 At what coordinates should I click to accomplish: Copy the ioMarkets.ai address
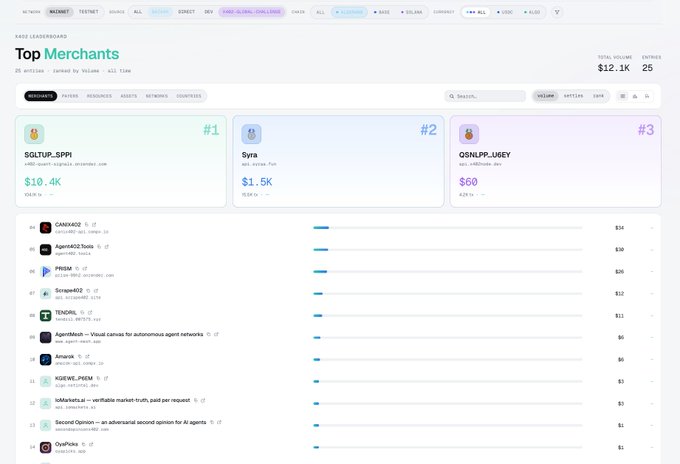(x=196, y=400)
